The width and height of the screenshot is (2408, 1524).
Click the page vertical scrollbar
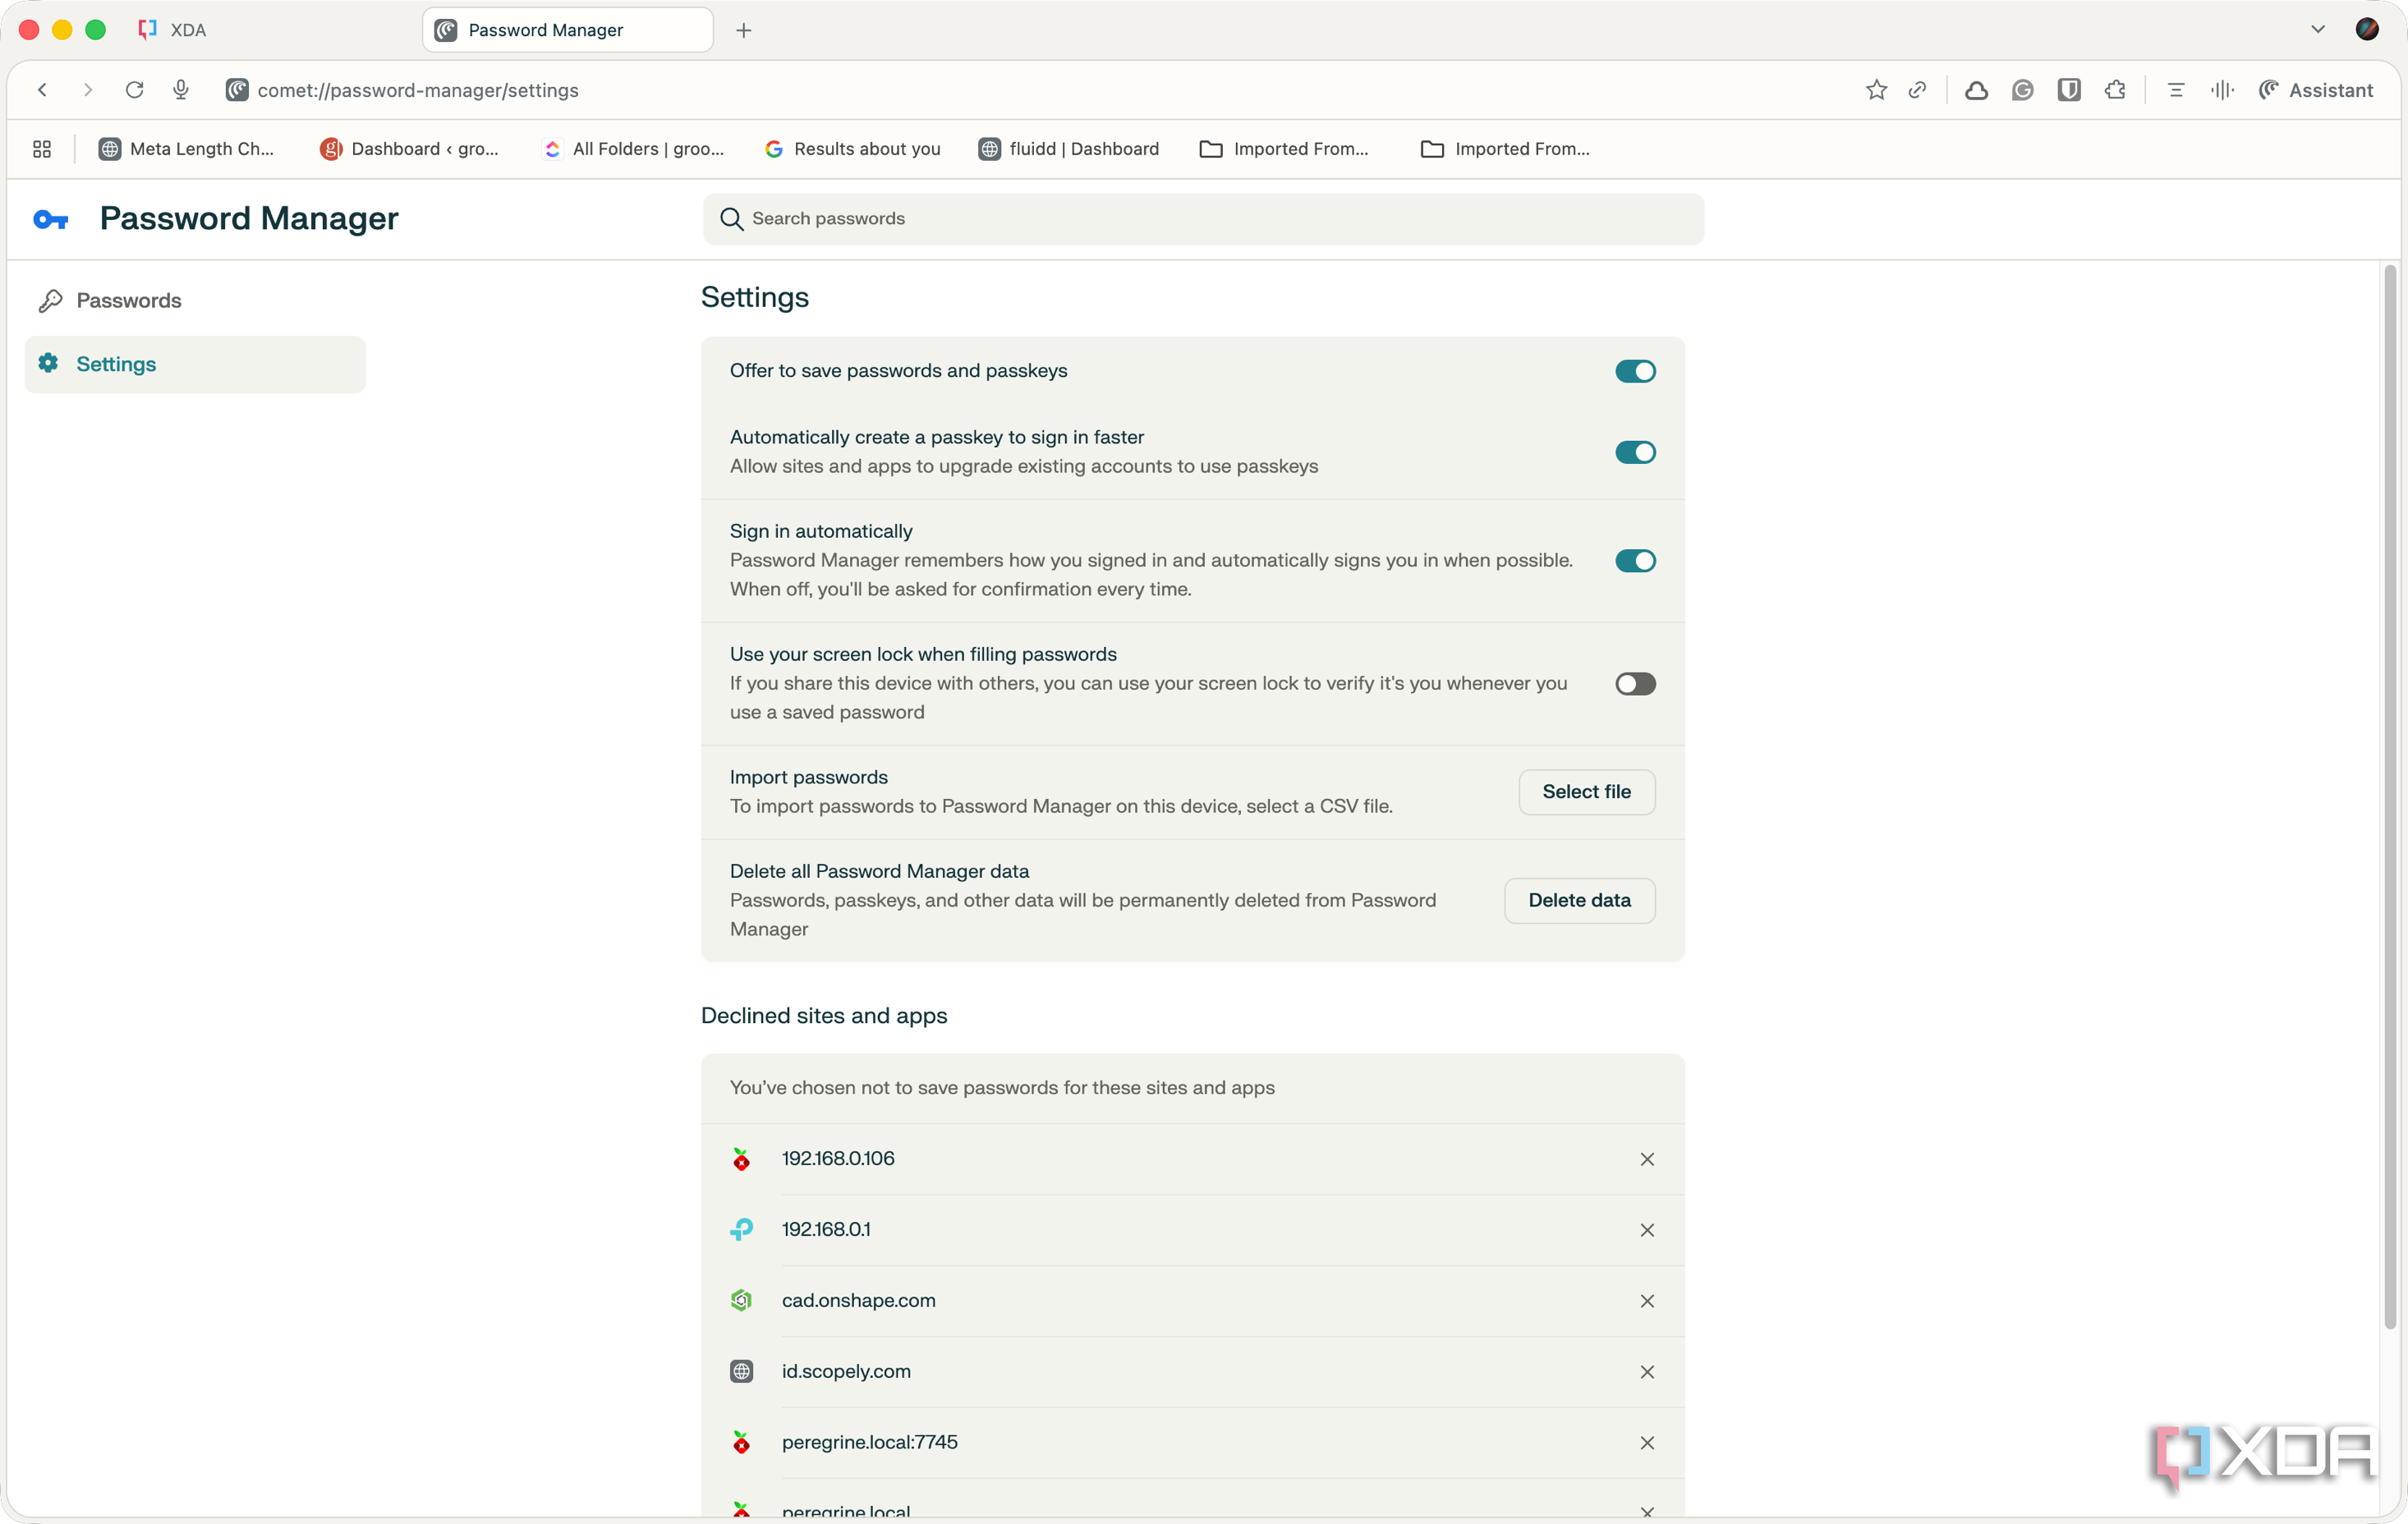pos(2390,796)
